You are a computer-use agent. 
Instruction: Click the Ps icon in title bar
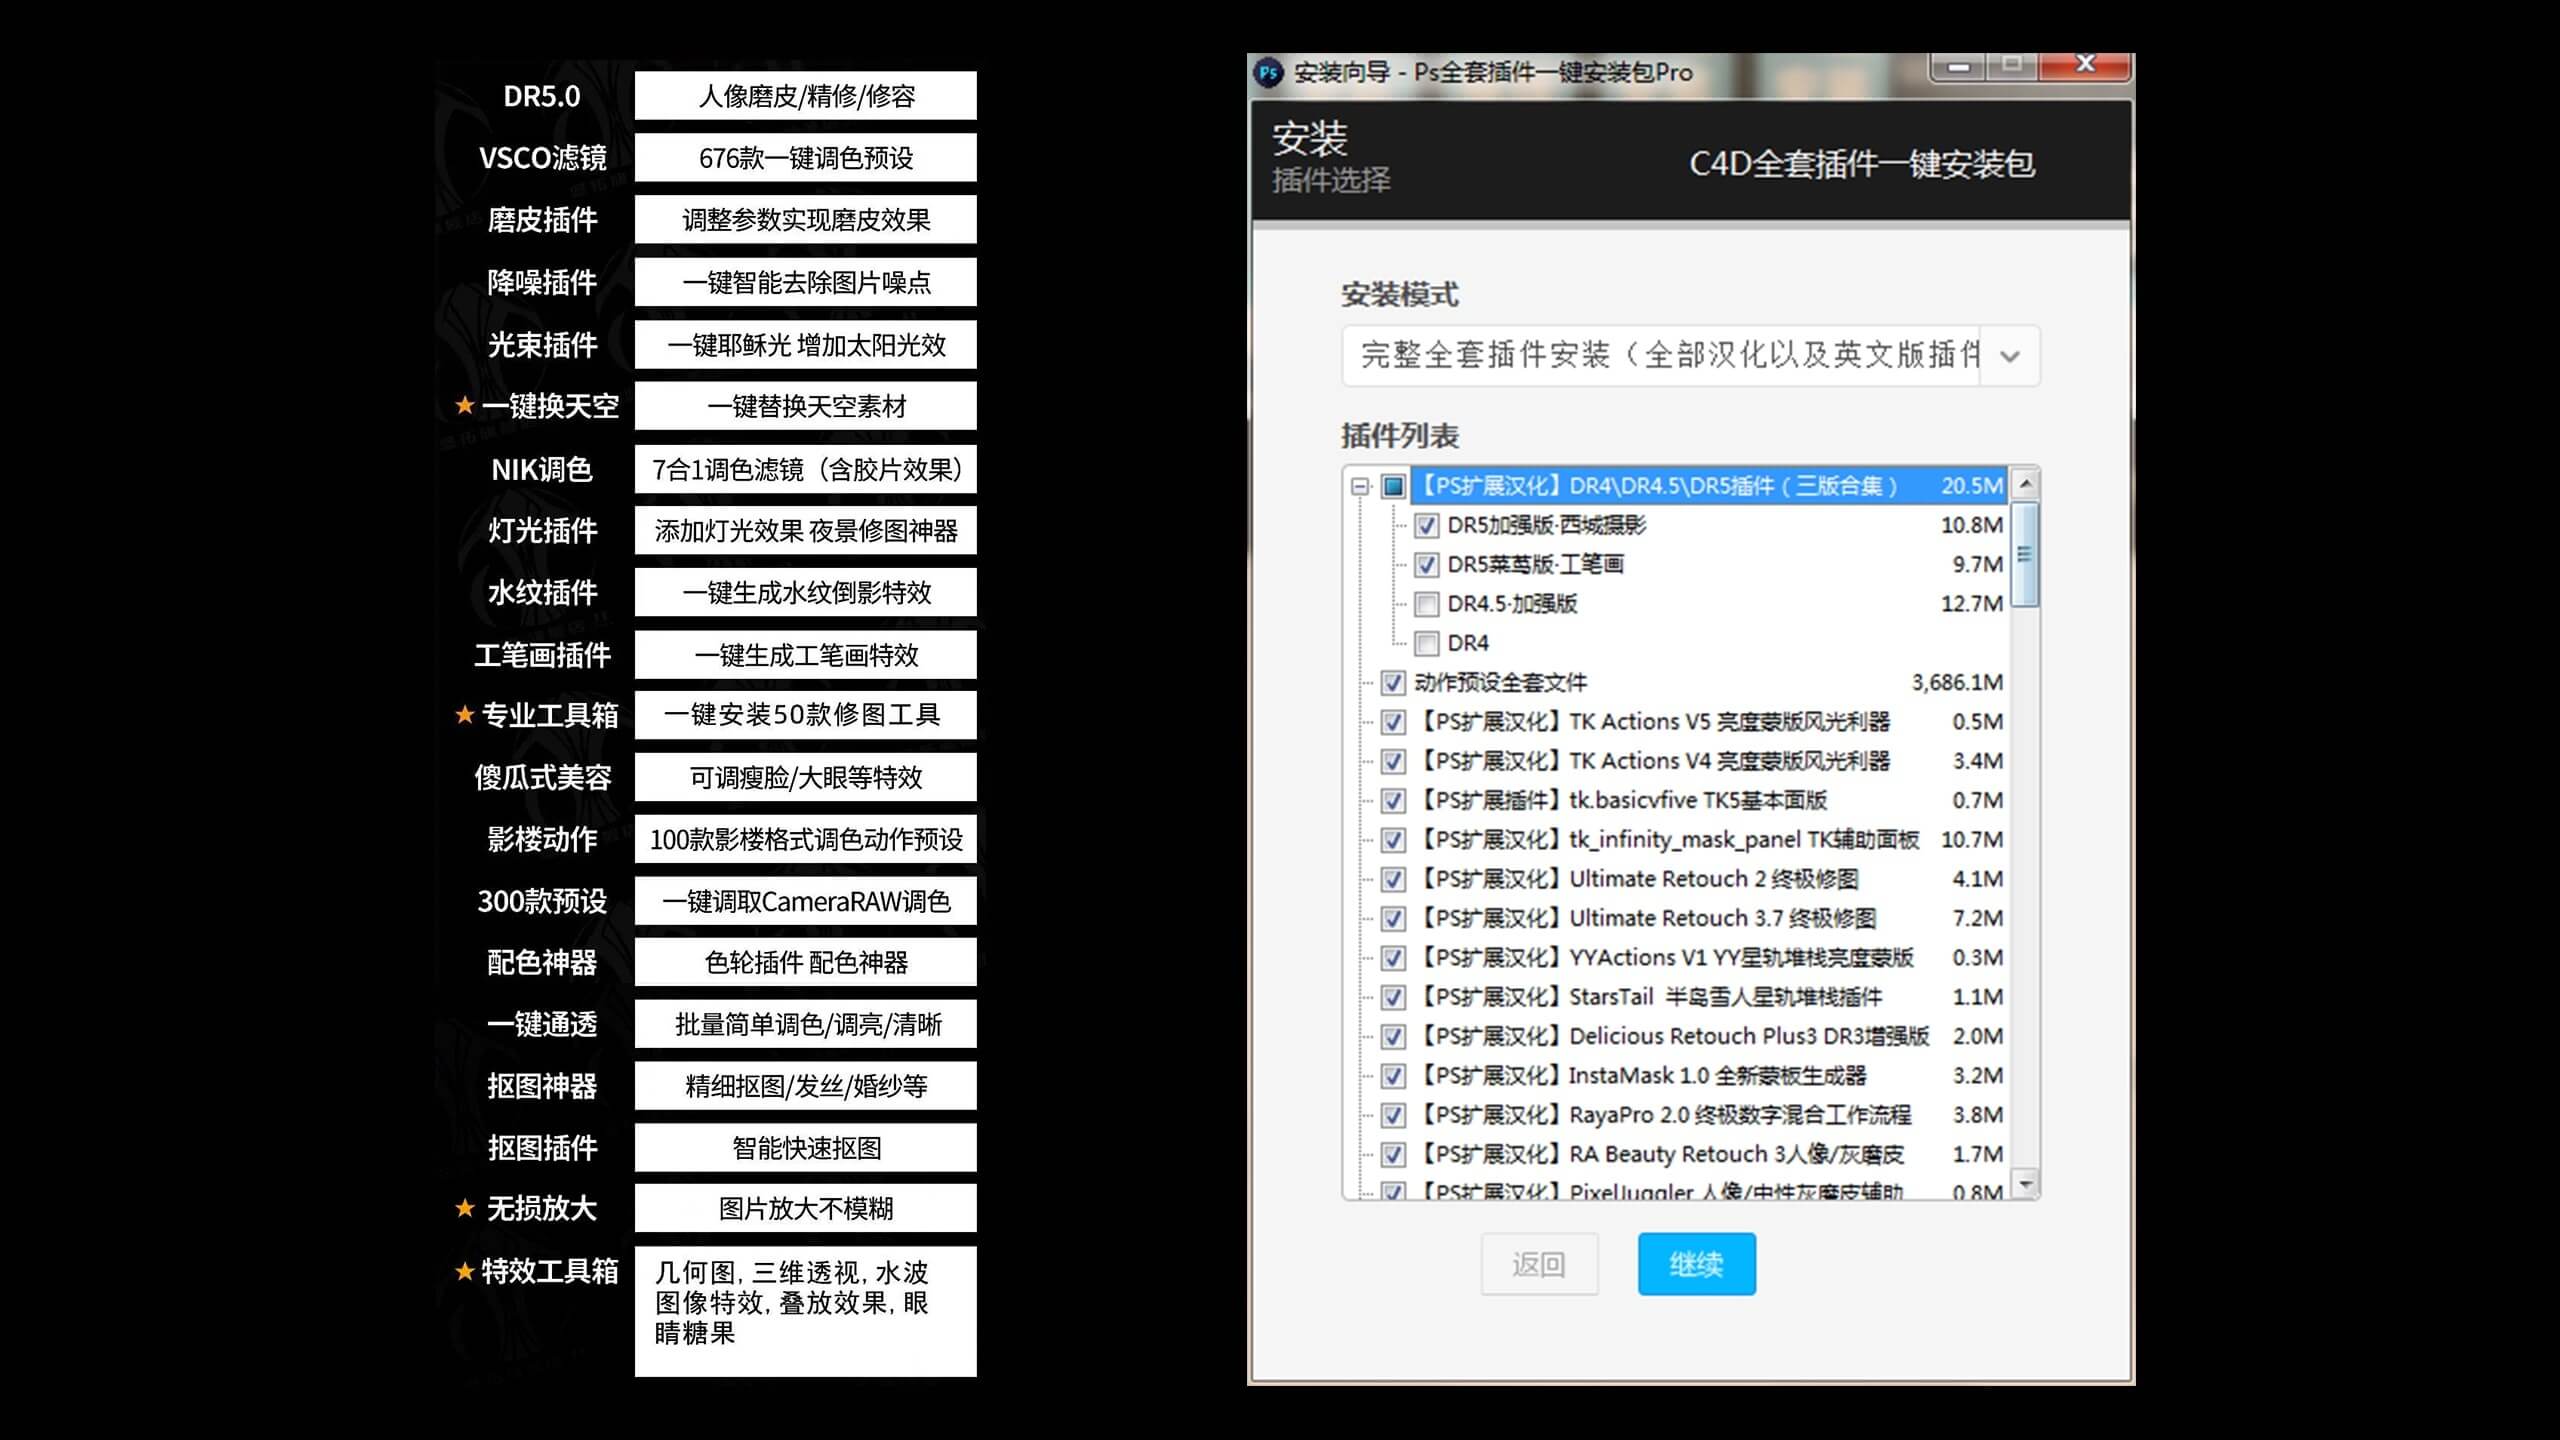pos(1269,72)
